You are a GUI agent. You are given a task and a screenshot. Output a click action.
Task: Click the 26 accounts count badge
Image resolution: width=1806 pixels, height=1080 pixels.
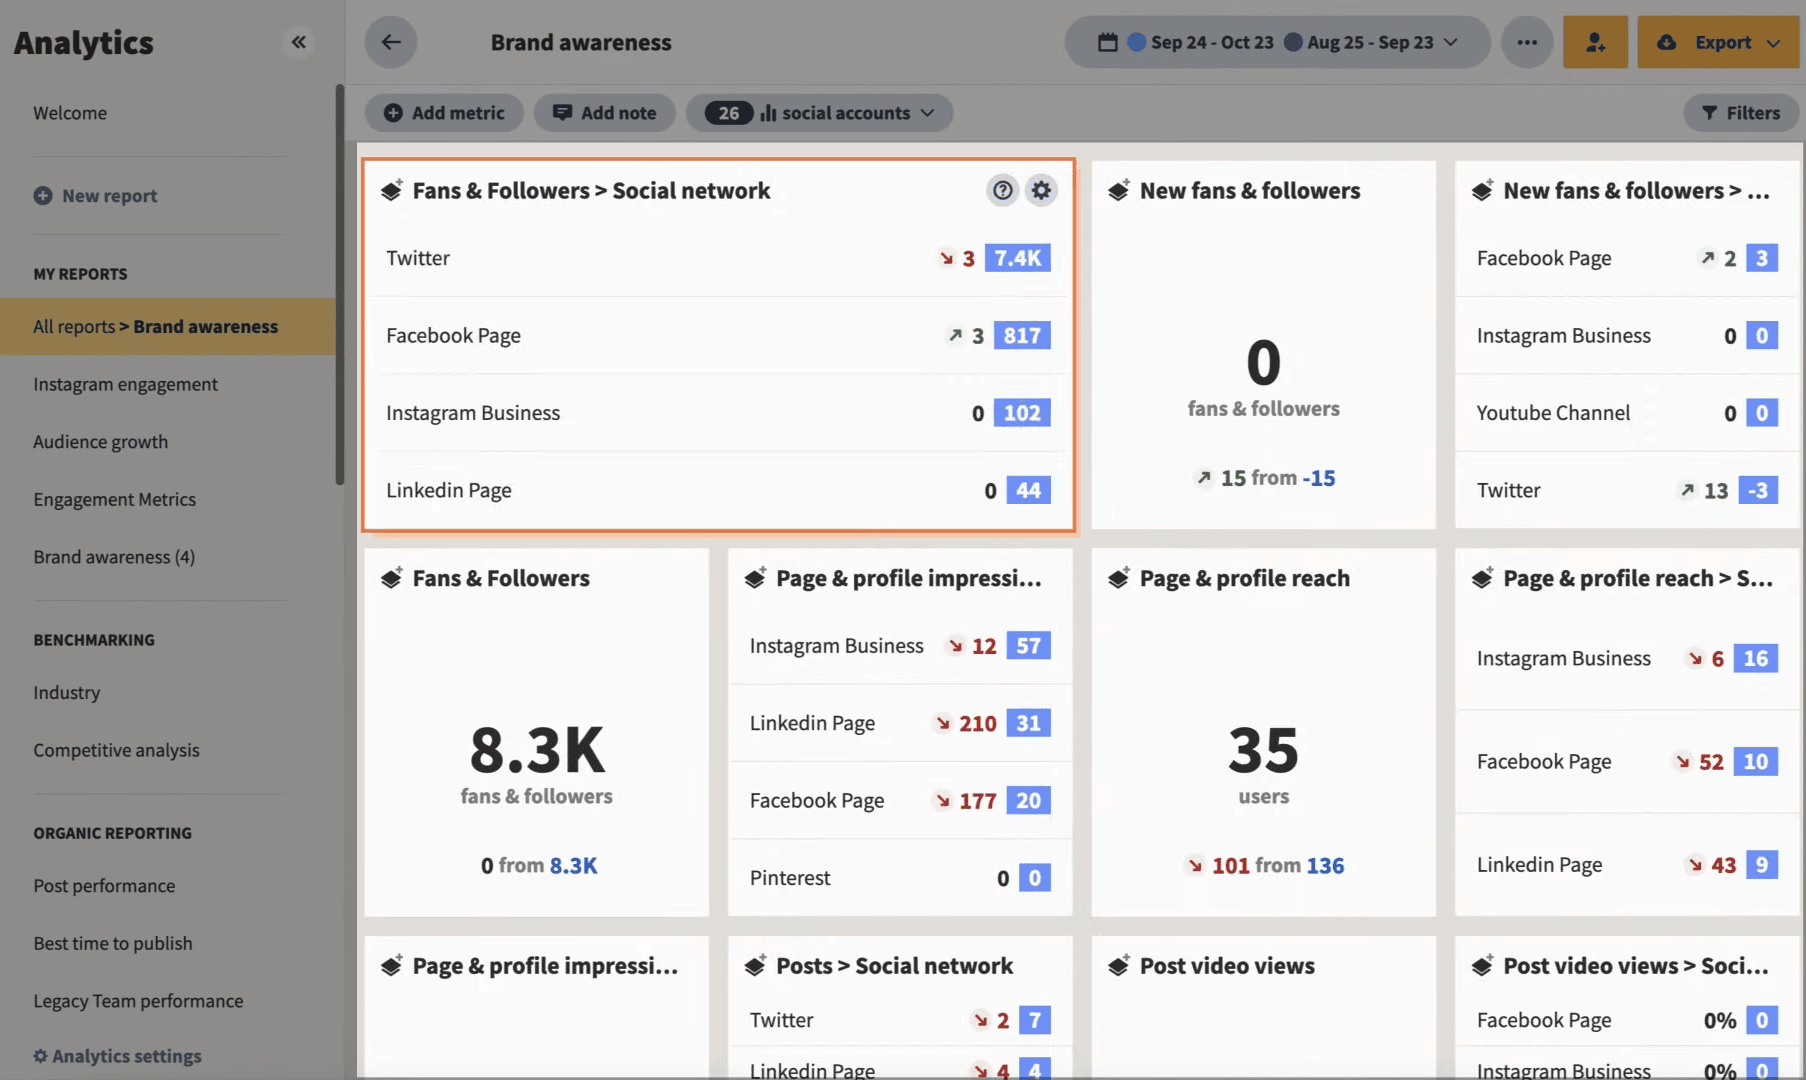click(728, 113)
